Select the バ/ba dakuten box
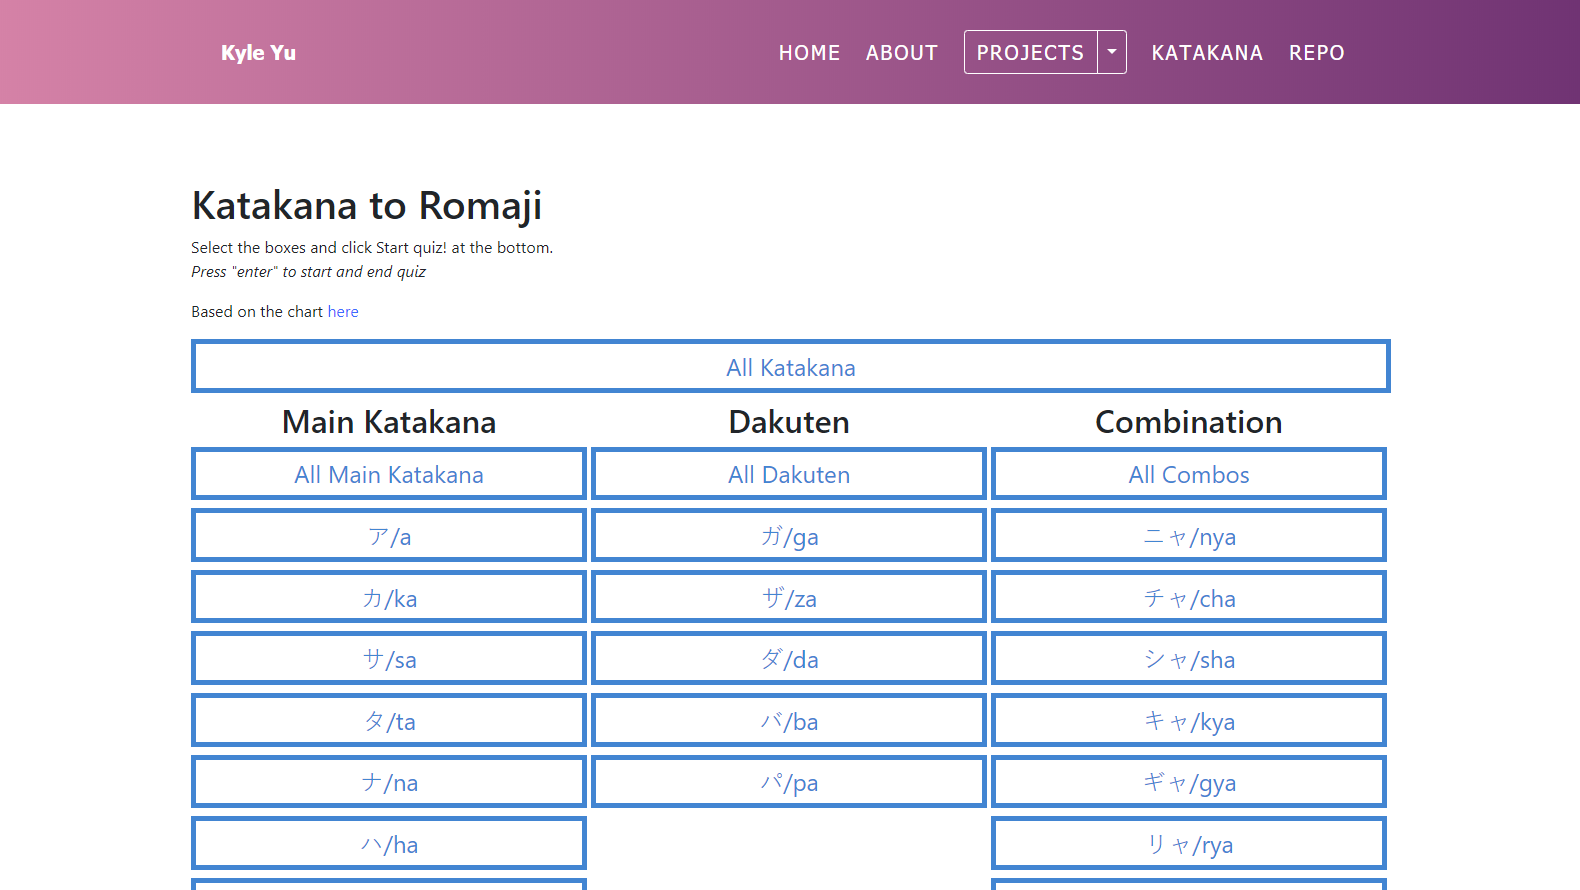This screenshot has height=890, width=1580. [x=789, y=721]
